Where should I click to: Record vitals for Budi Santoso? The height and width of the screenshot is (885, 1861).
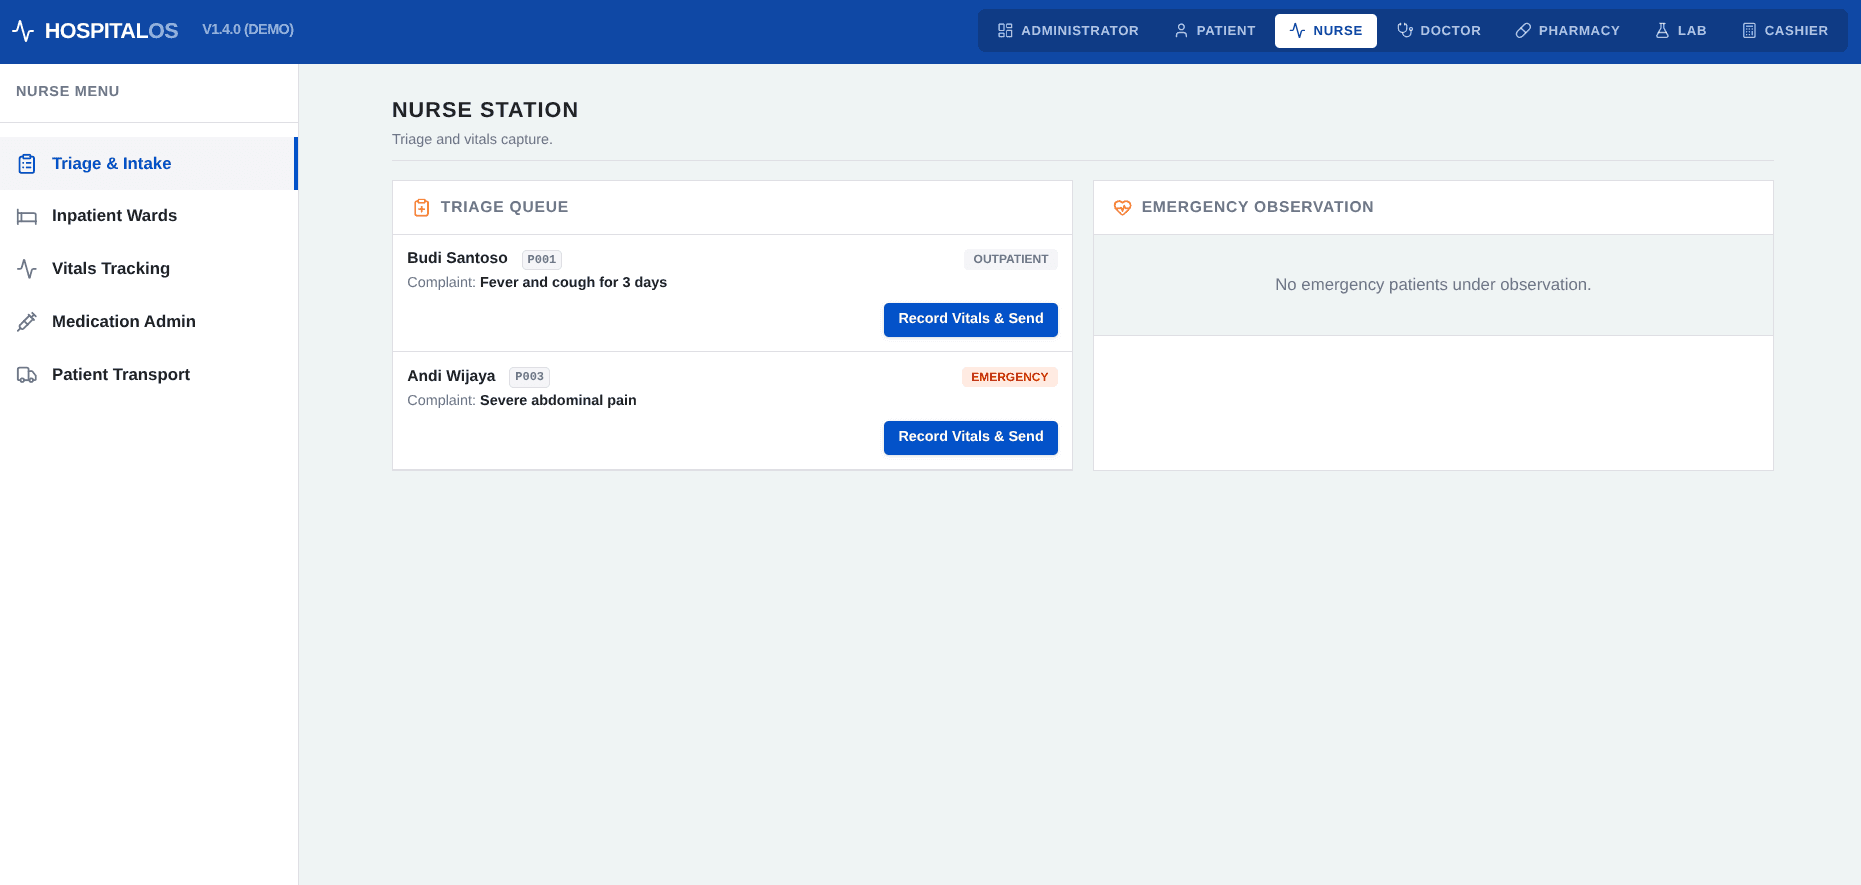[971, 320]
